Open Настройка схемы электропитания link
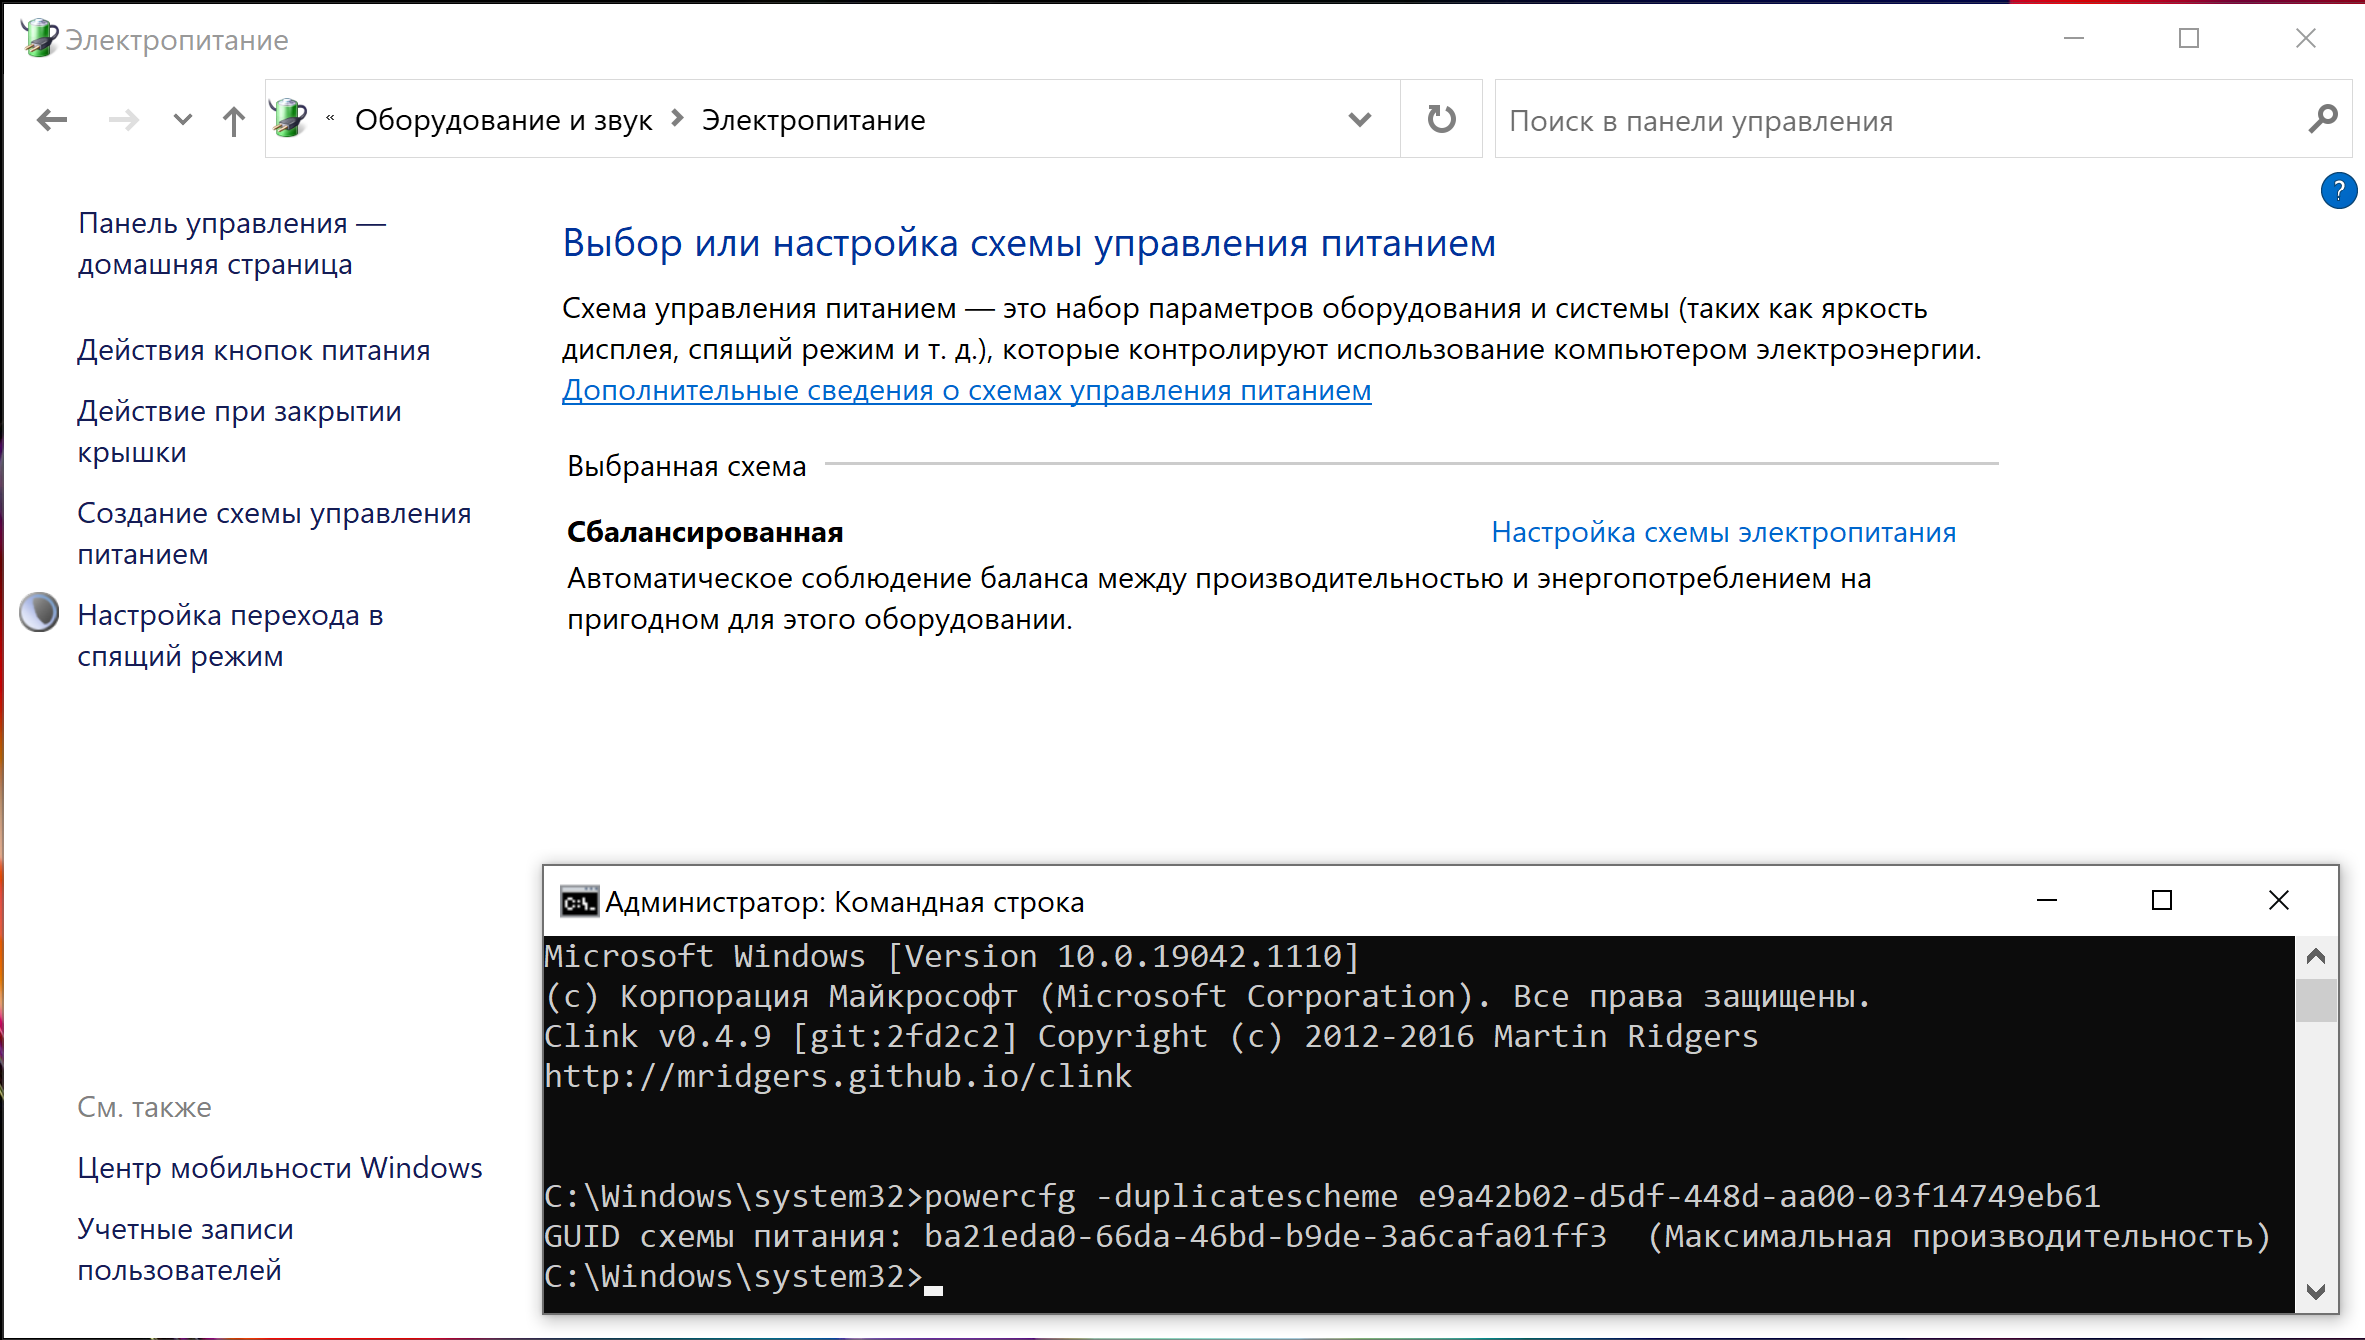 tap(1723, 532)
